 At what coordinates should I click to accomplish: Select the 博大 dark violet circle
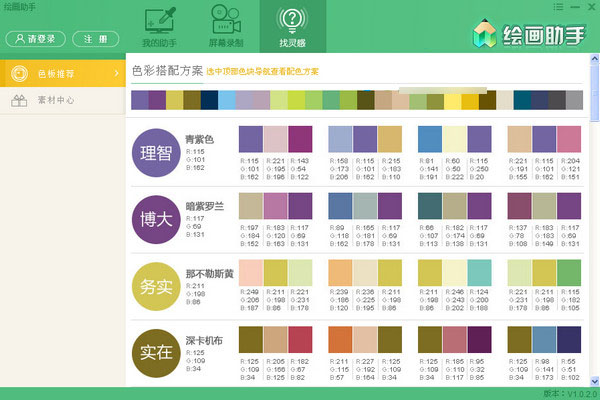157,217
